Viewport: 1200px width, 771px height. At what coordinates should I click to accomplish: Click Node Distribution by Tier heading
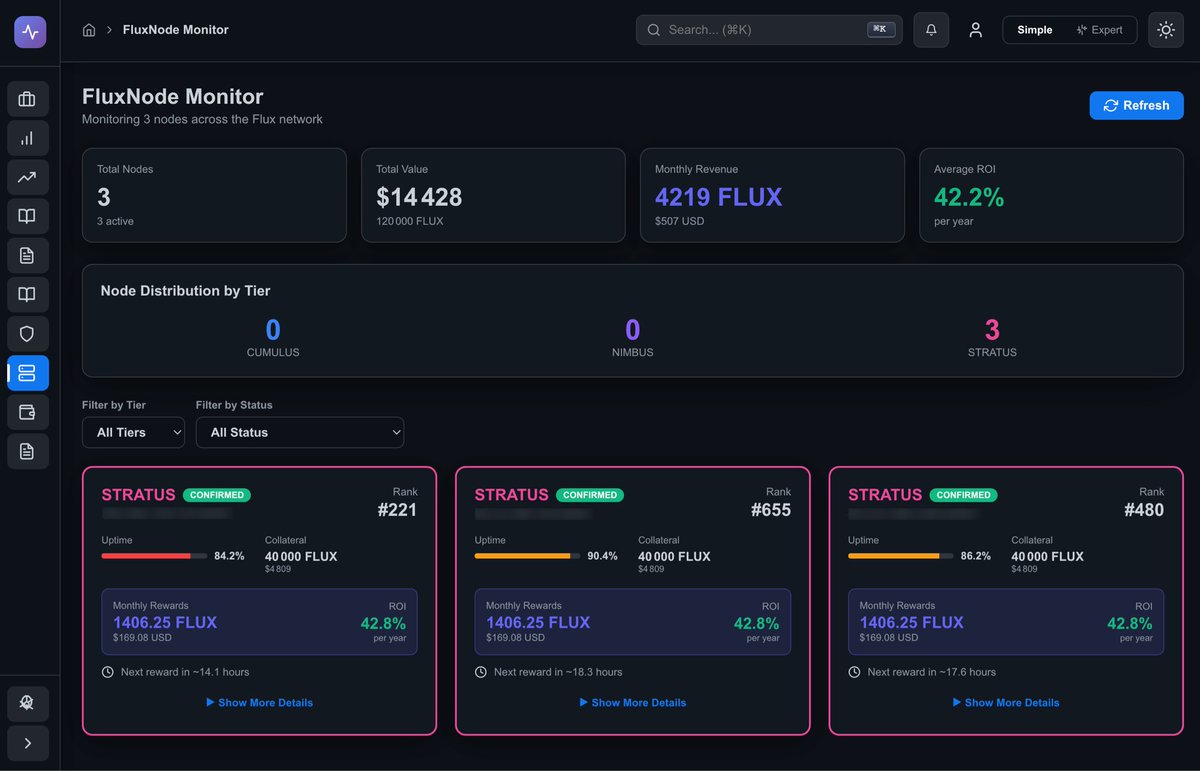tap(186, 291)
